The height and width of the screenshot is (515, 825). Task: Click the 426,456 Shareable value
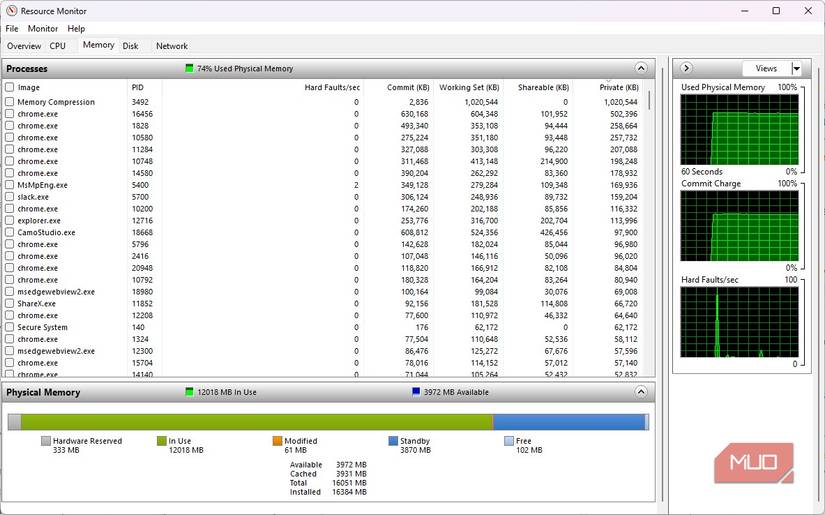[554, 232]
